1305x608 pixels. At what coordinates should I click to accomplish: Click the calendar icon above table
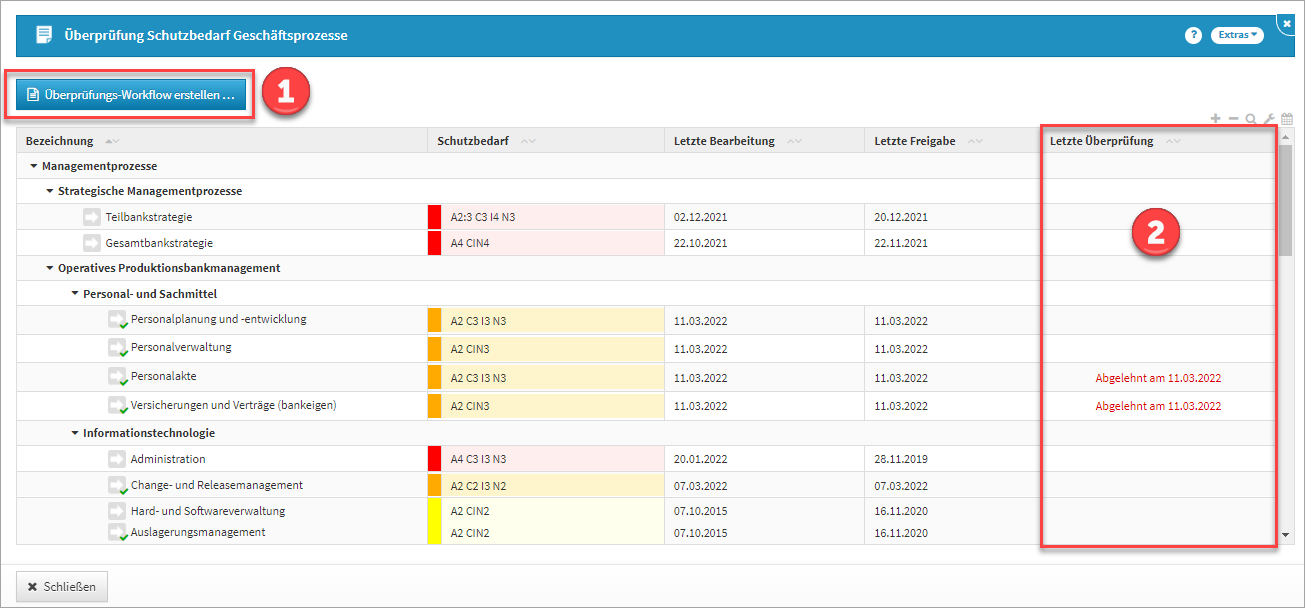click(1287, 118)
